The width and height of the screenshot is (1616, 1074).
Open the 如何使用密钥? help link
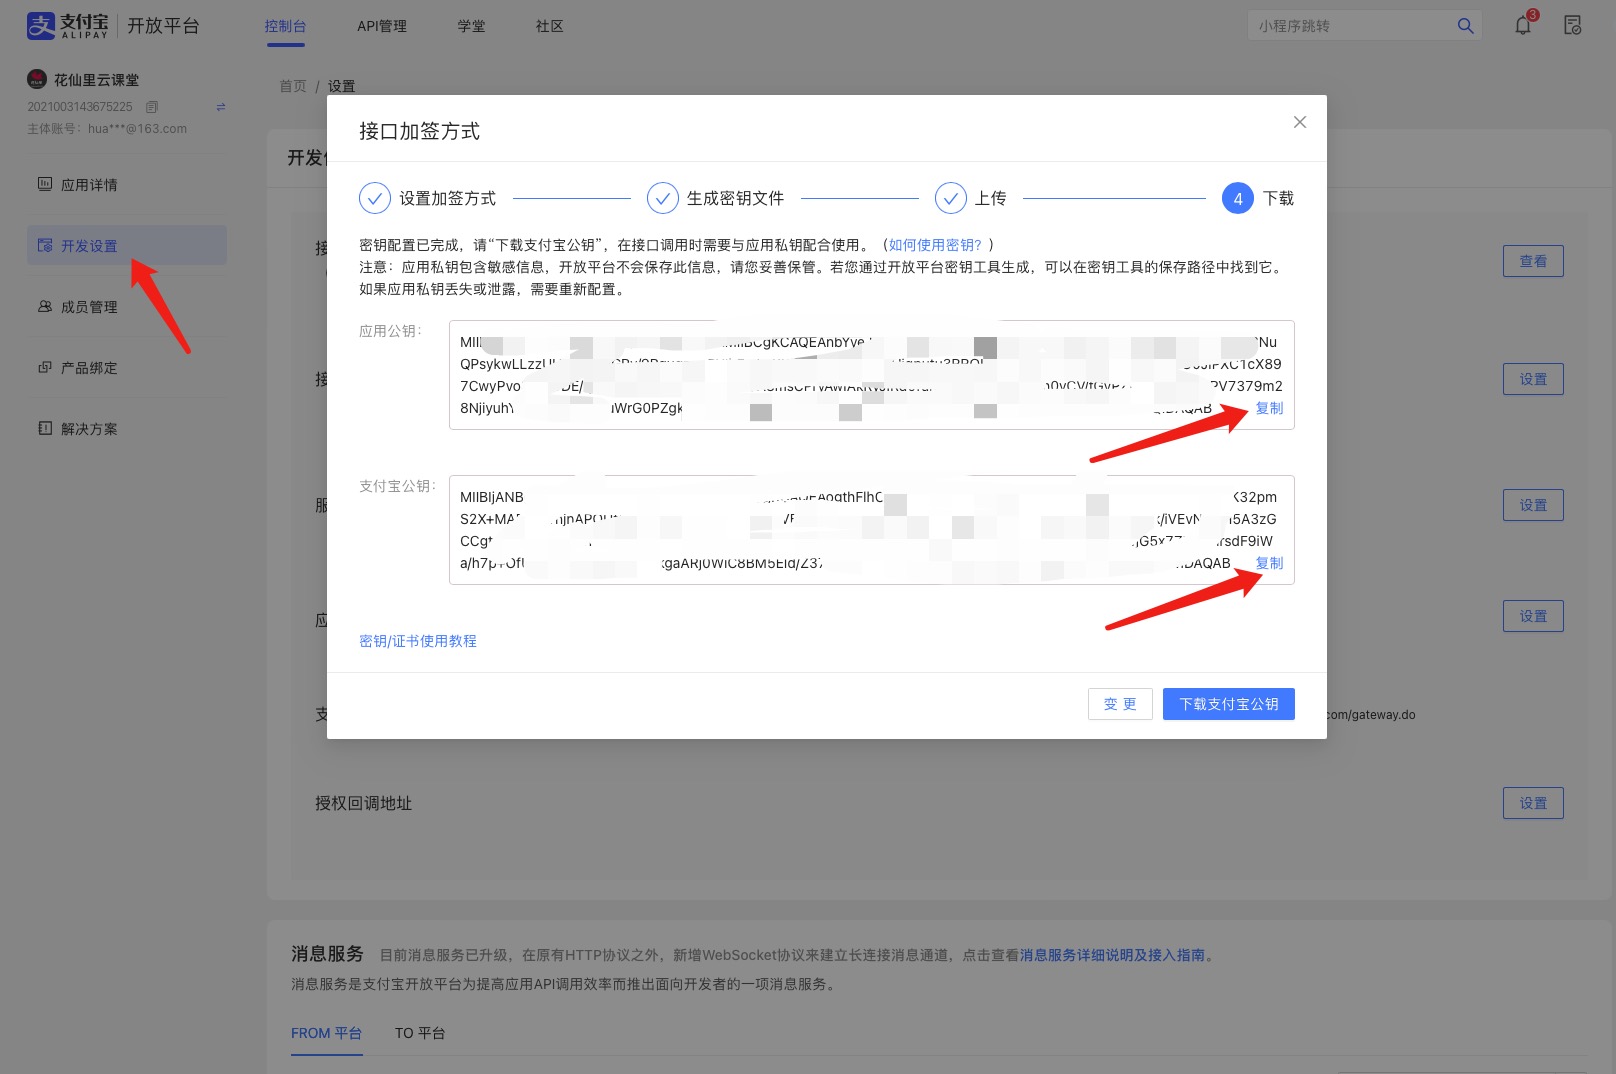point(935,245)
